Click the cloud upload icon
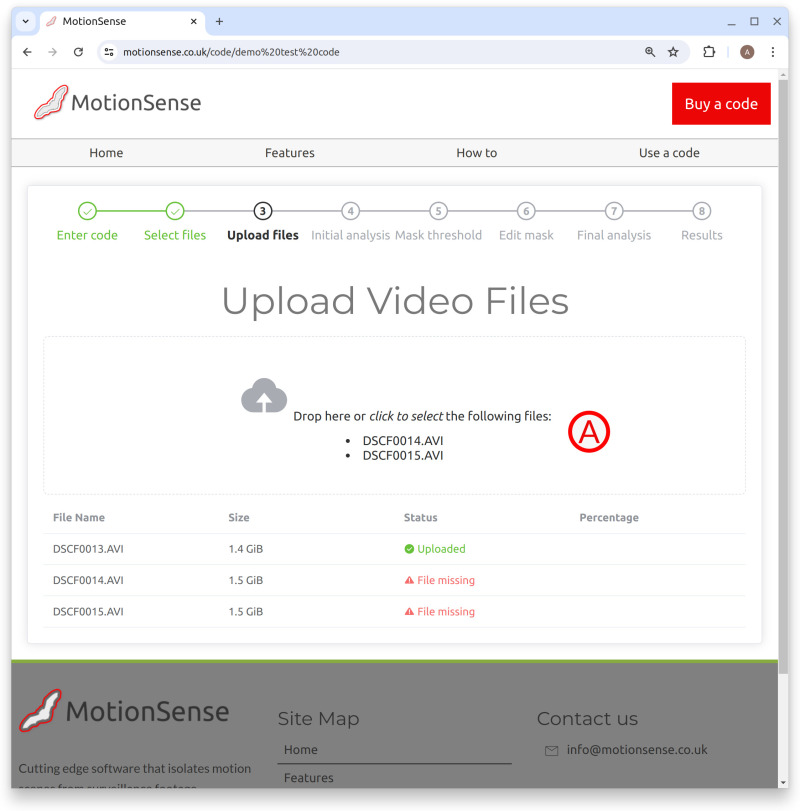This screenshot has height=811, width=800. coord(264,395)
